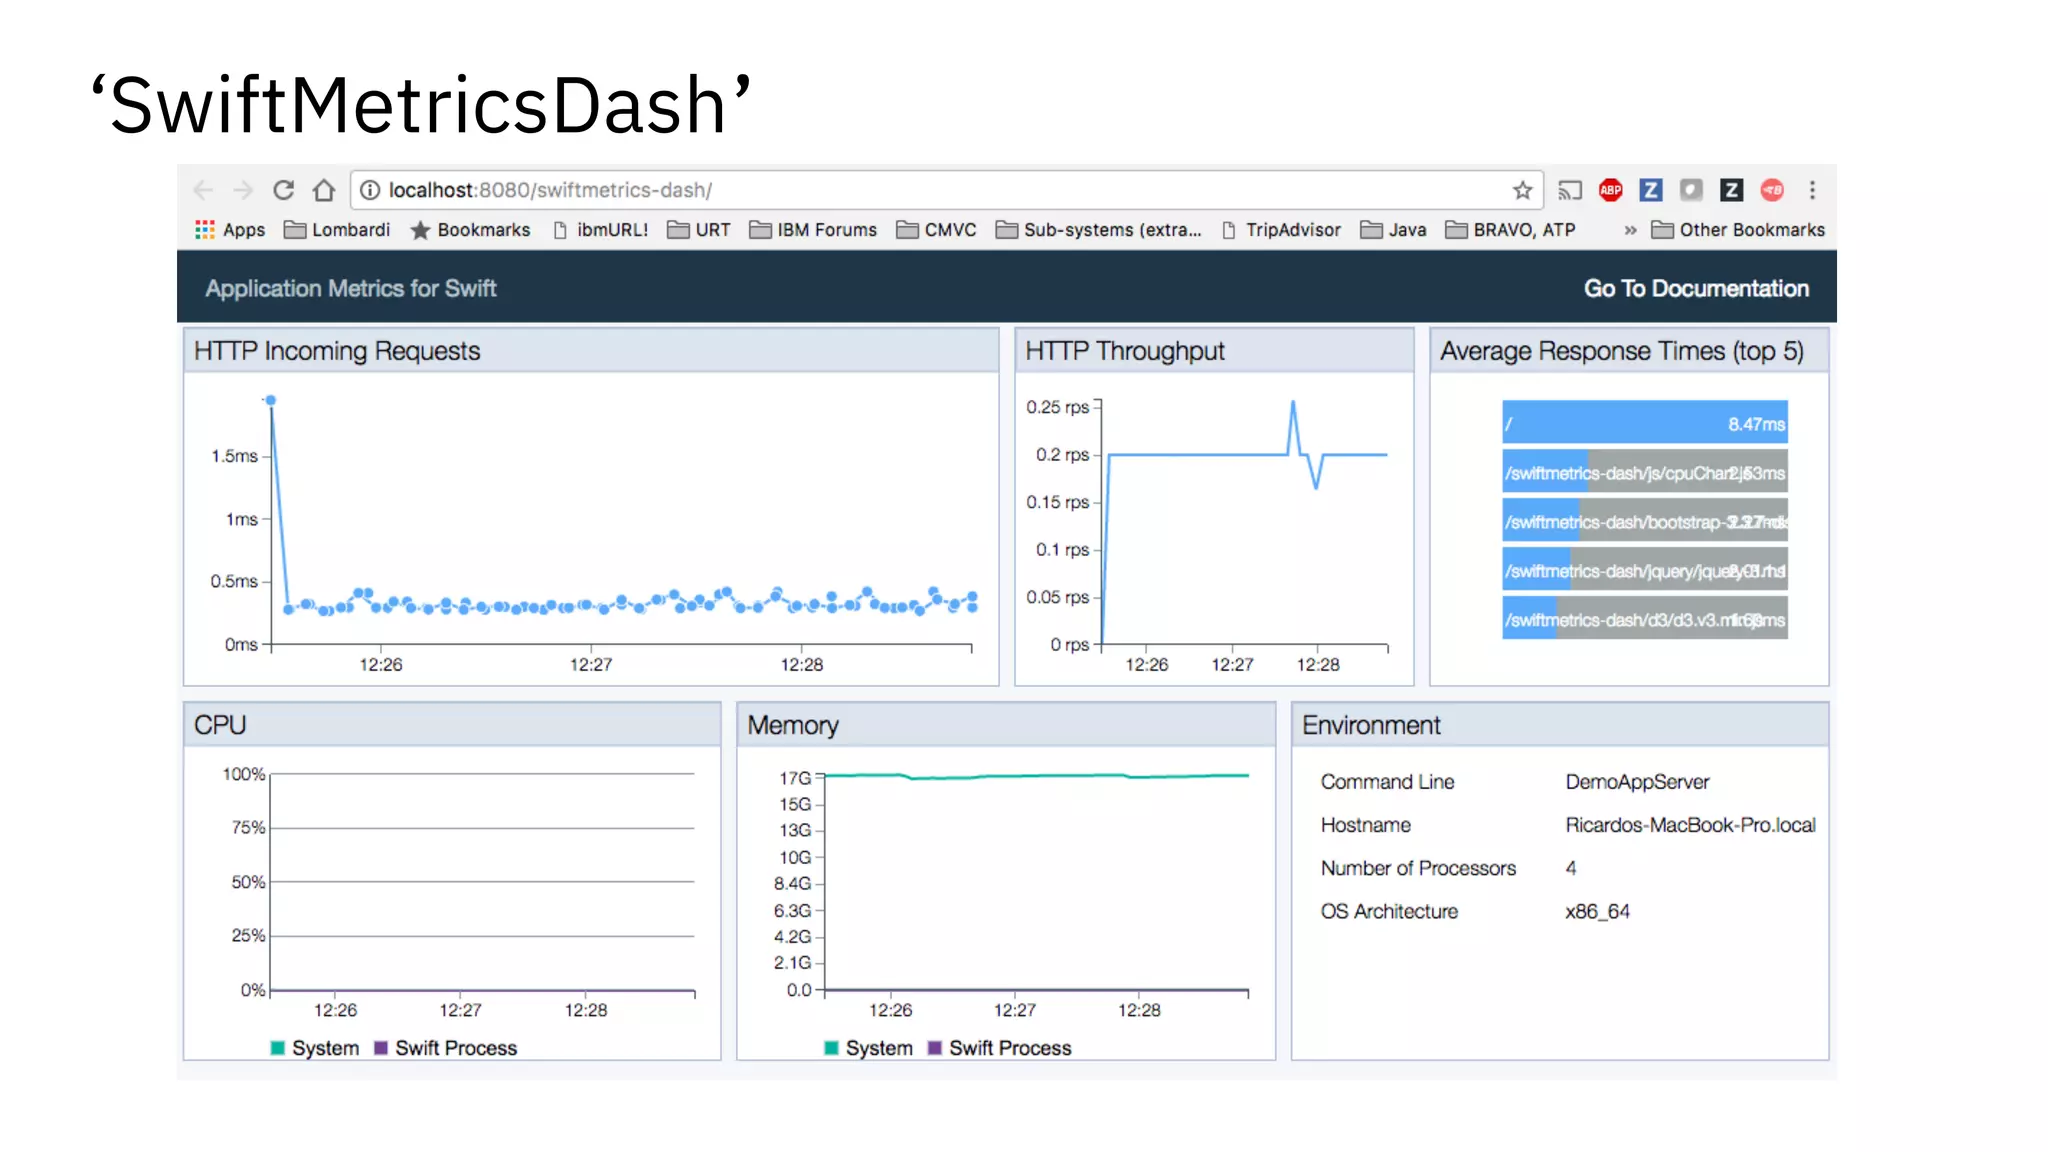Click the back navigation arrow

[x=204, y=190]
